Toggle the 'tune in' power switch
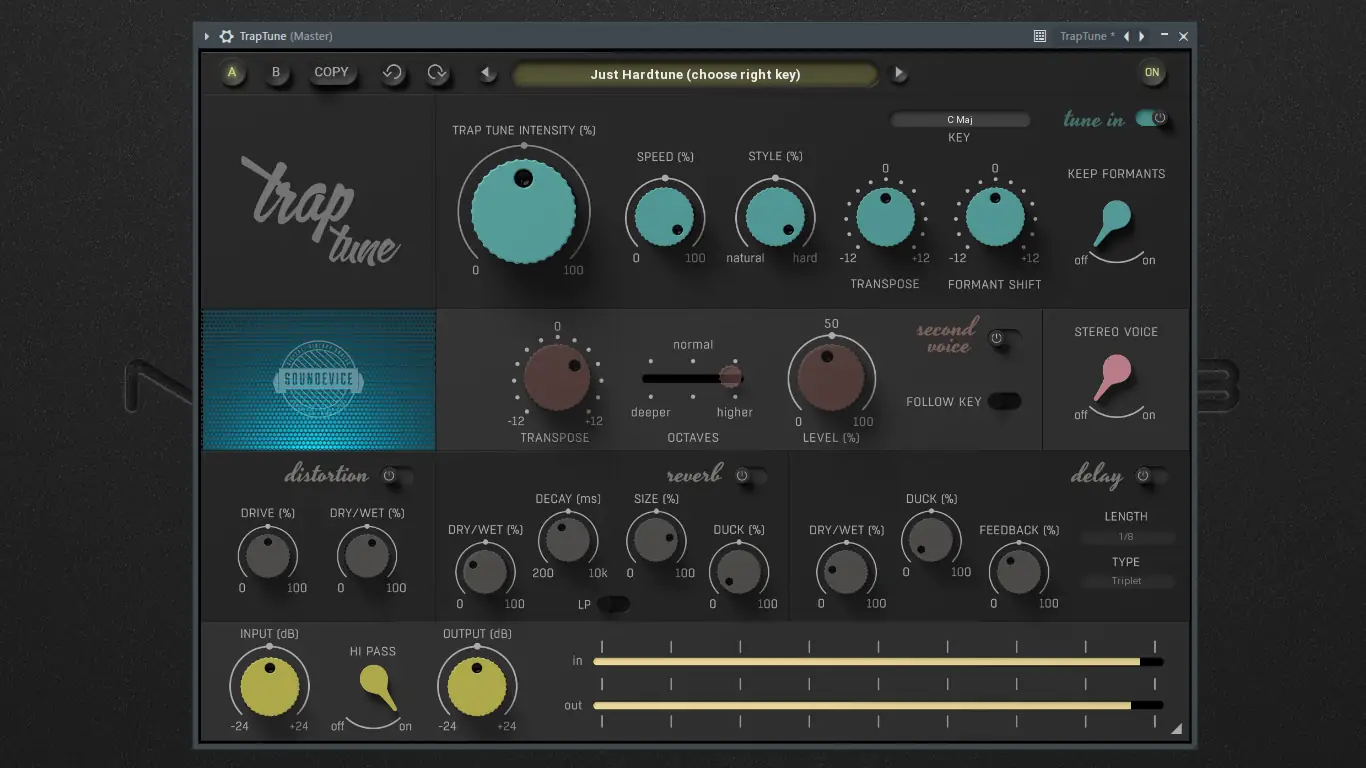This screenshot has height=768, width=1366. click(x=1152, y=119)
